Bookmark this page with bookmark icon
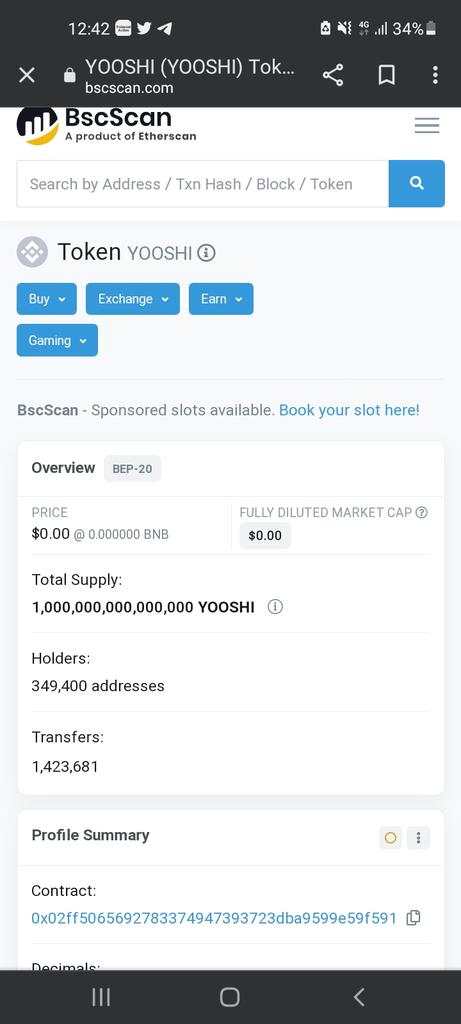This screenshot has height=1024, width=461. click(387, 75)
